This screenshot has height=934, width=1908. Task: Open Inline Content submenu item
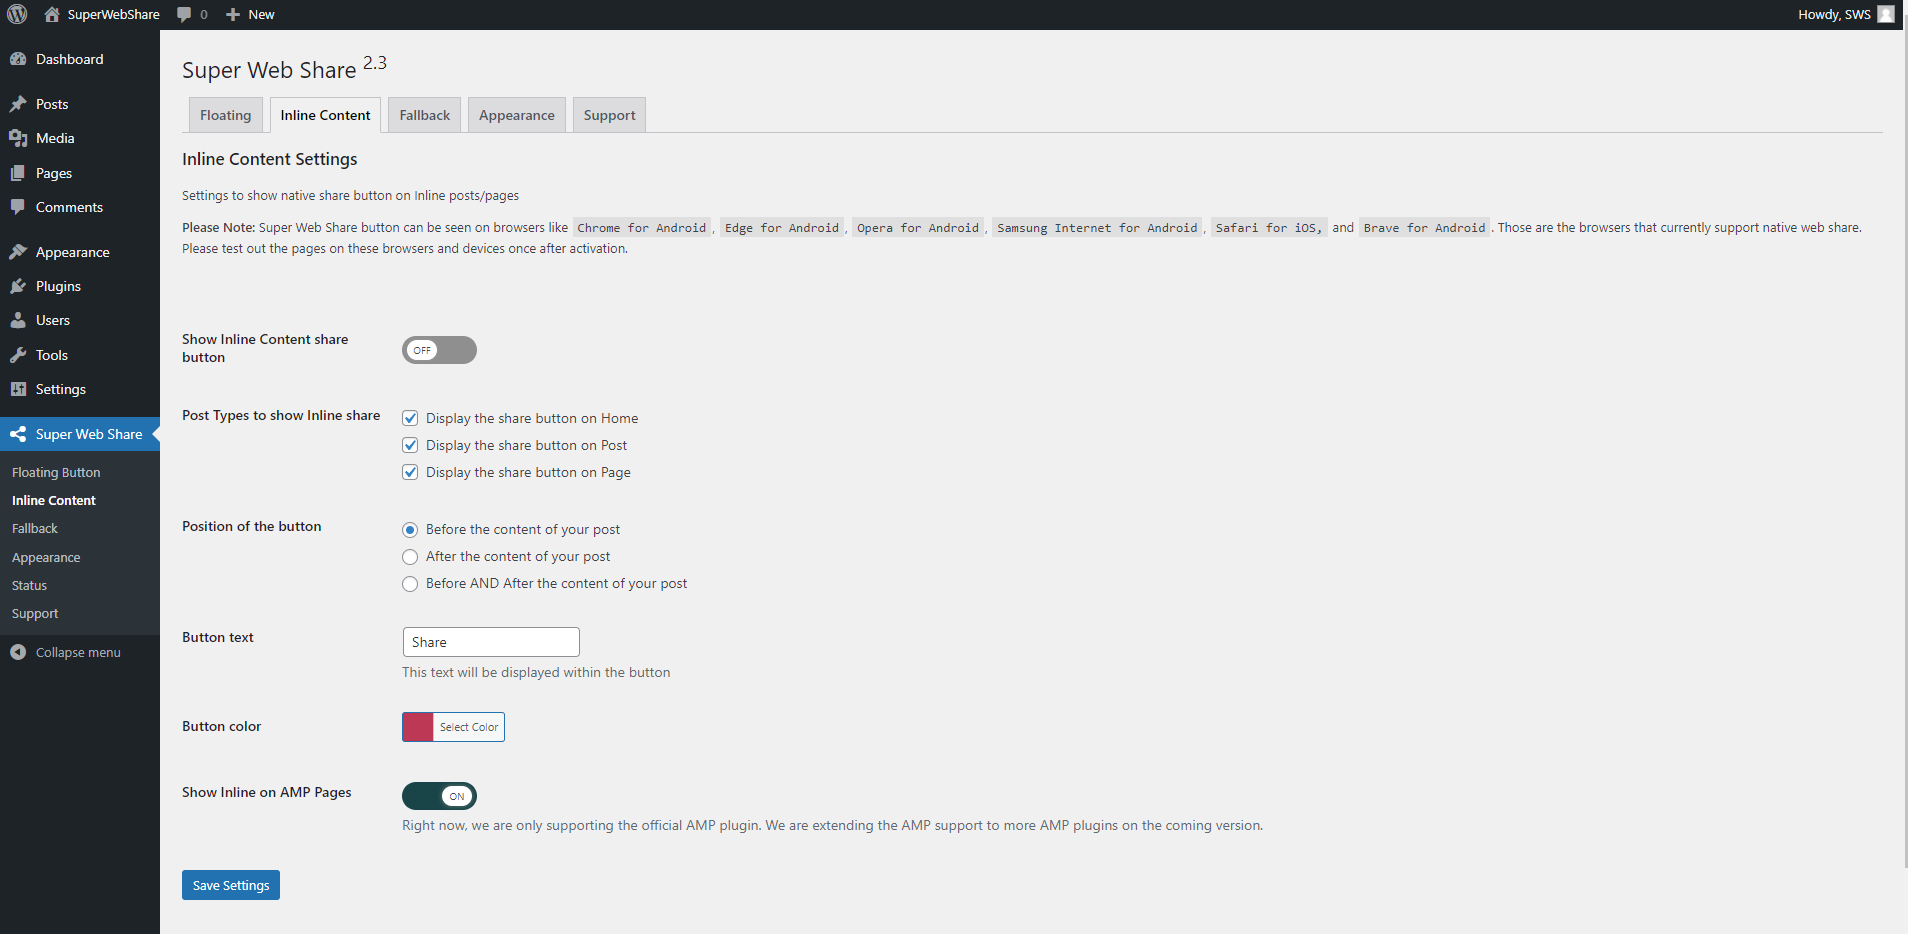point(54,500)
